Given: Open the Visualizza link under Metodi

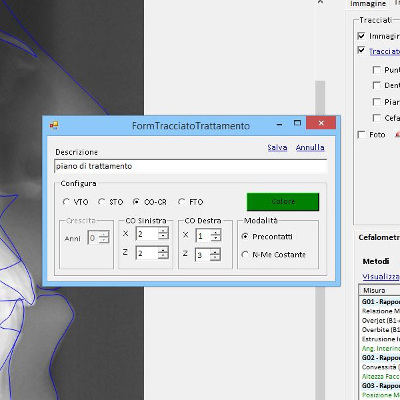Looking at the screenshot, I should (381, 276).
